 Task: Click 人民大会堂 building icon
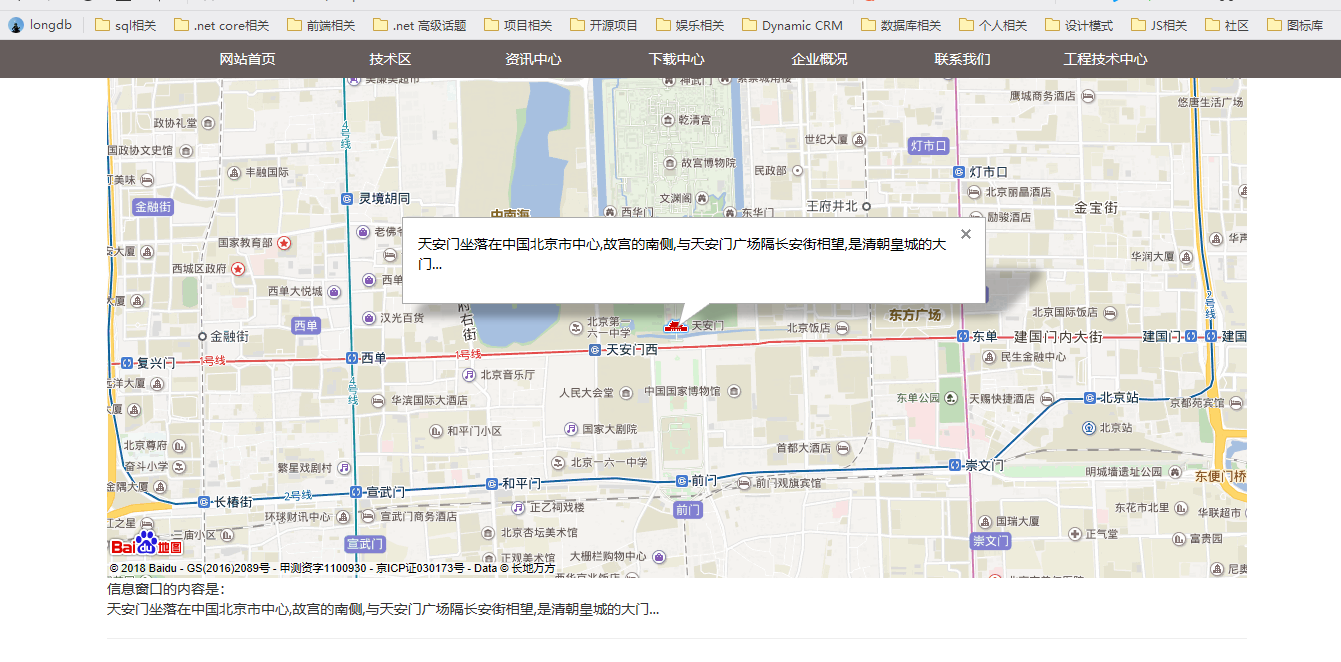[625, 393]
